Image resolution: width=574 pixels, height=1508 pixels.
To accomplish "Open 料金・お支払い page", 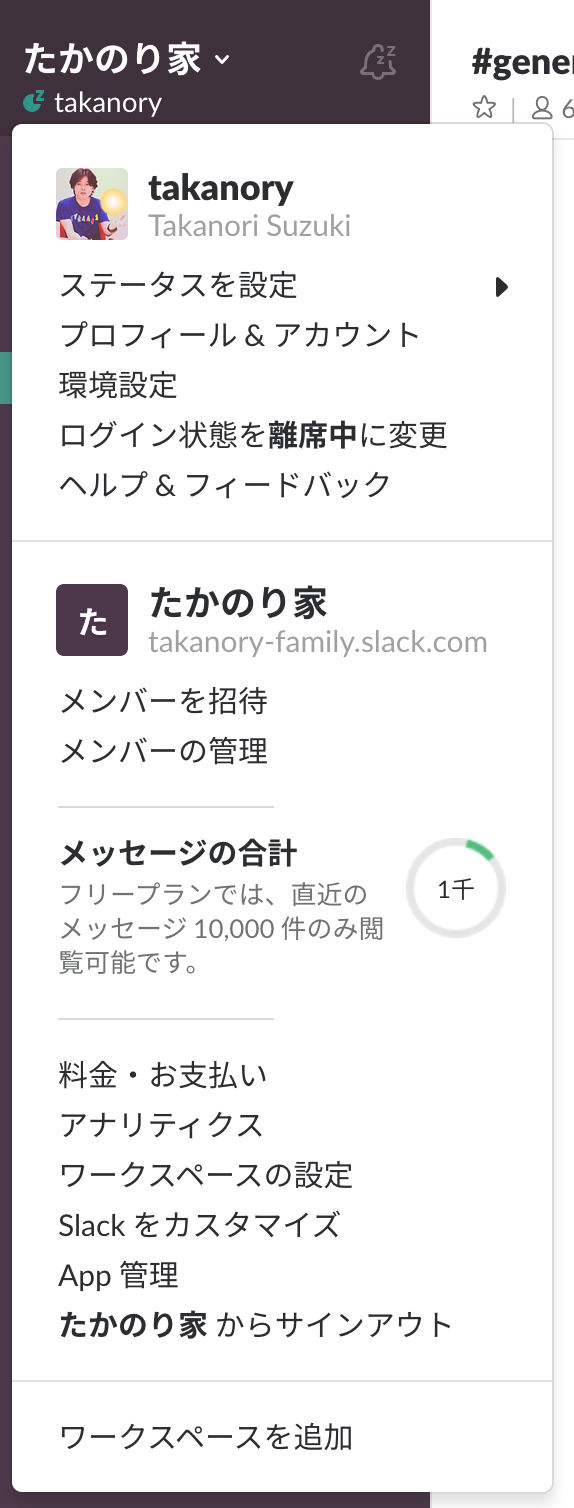I will tap(163, 1075).
